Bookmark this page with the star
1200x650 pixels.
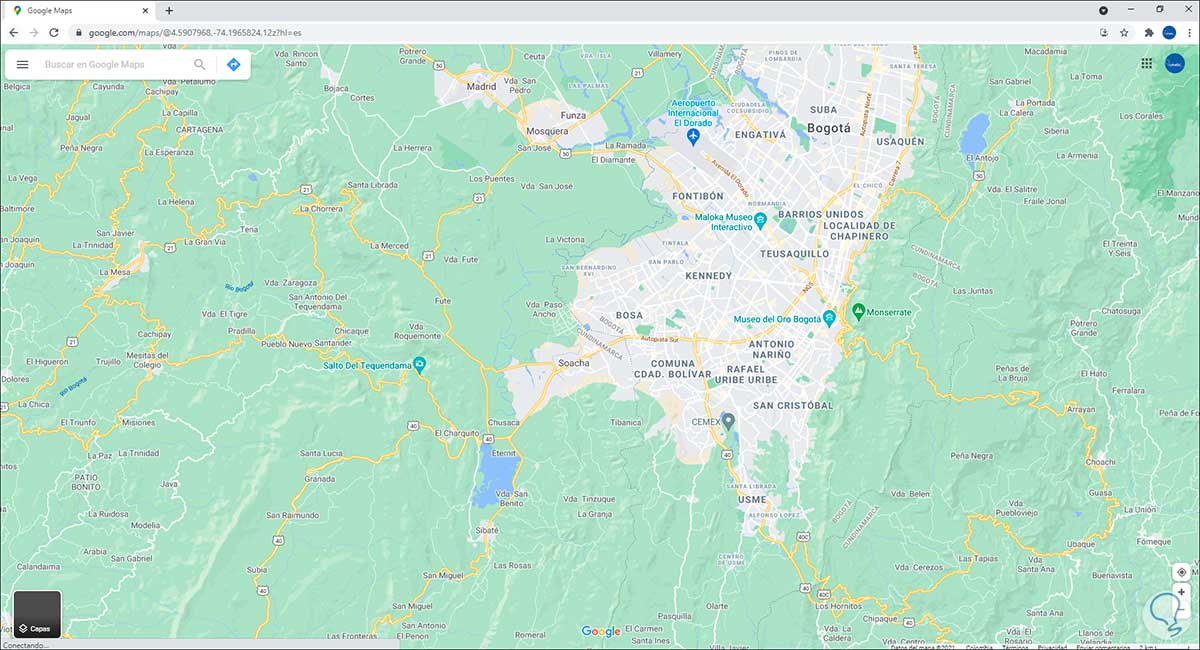pyautogui.click(x=1124, y=32)
